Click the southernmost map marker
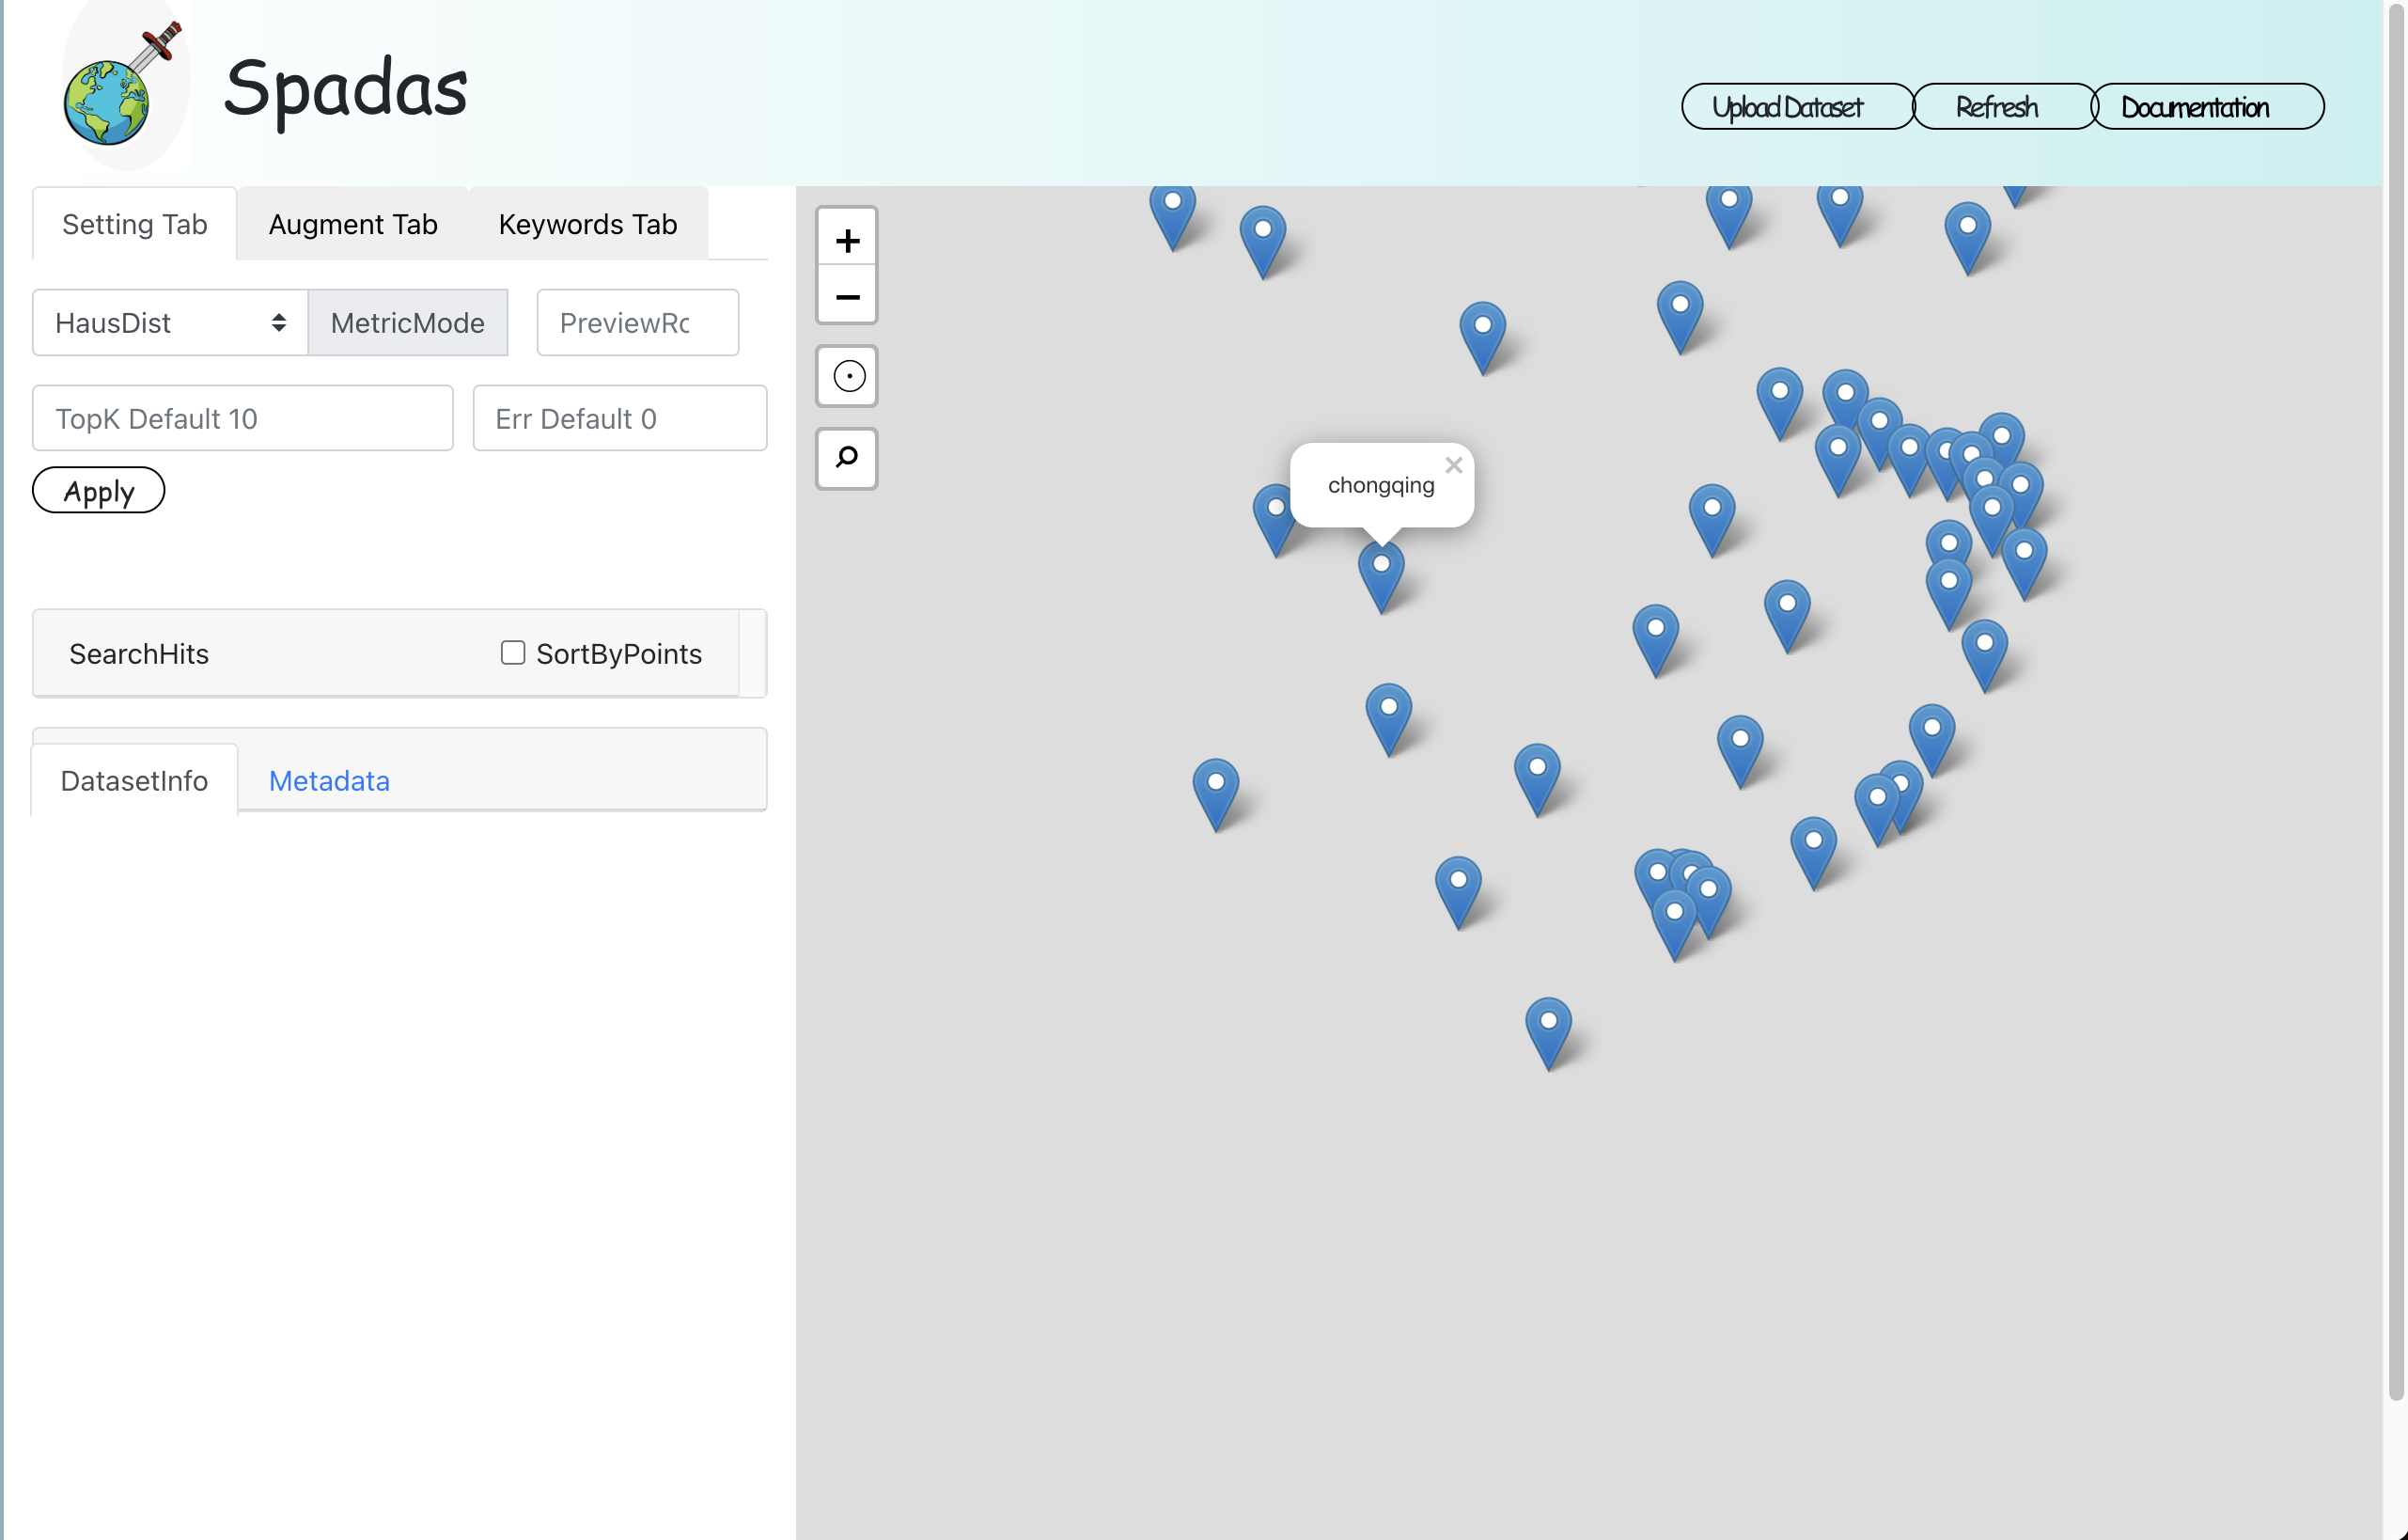The width and height of the screenshot is (2408, 1540). [x=1548, y=1029]
